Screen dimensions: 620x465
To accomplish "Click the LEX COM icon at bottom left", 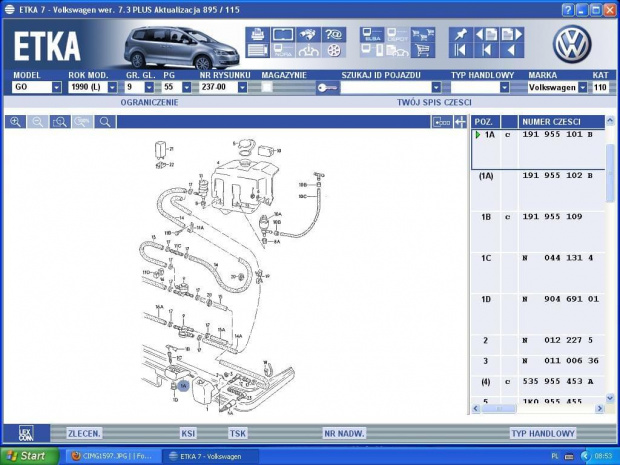I will [26, 433].
